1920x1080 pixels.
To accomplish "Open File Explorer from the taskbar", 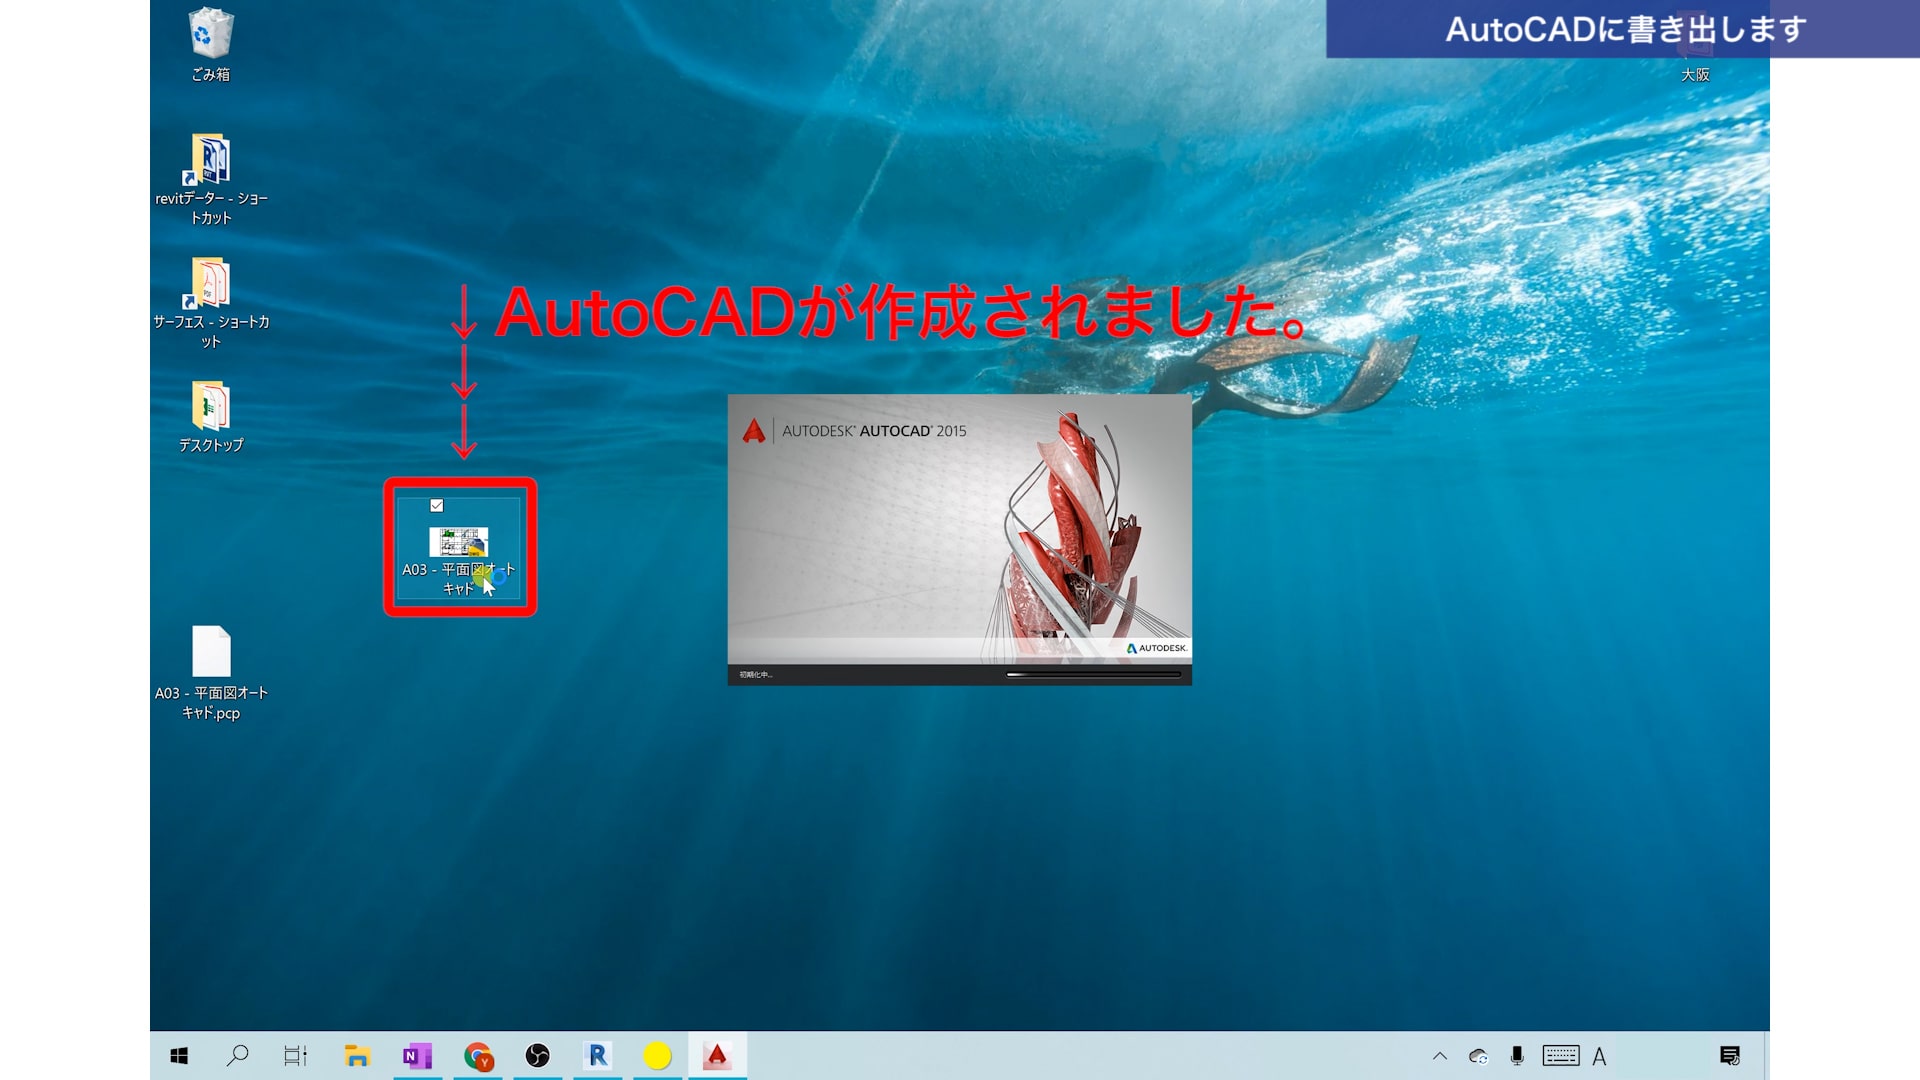I will click(x=357, y=1056).
